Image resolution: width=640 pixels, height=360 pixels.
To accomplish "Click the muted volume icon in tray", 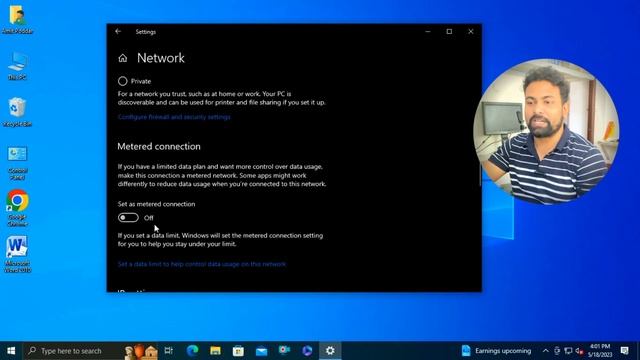I will 579,351.
